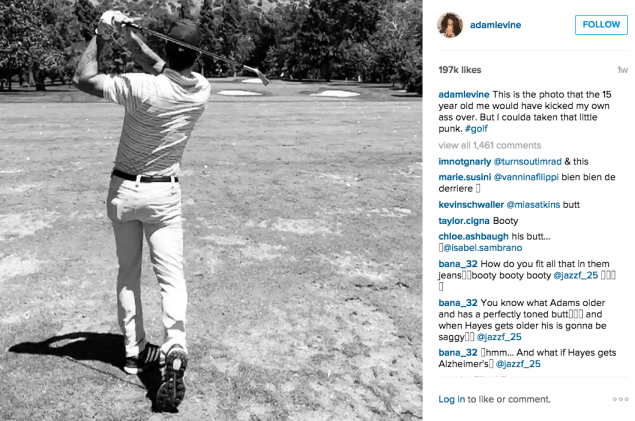Follow the adamlevine account

[x=601, y=25]
